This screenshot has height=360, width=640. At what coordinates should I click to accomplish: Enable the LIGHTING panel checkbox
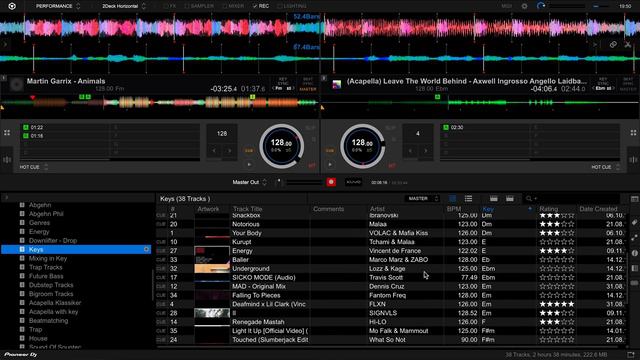[x=280, y=6]
